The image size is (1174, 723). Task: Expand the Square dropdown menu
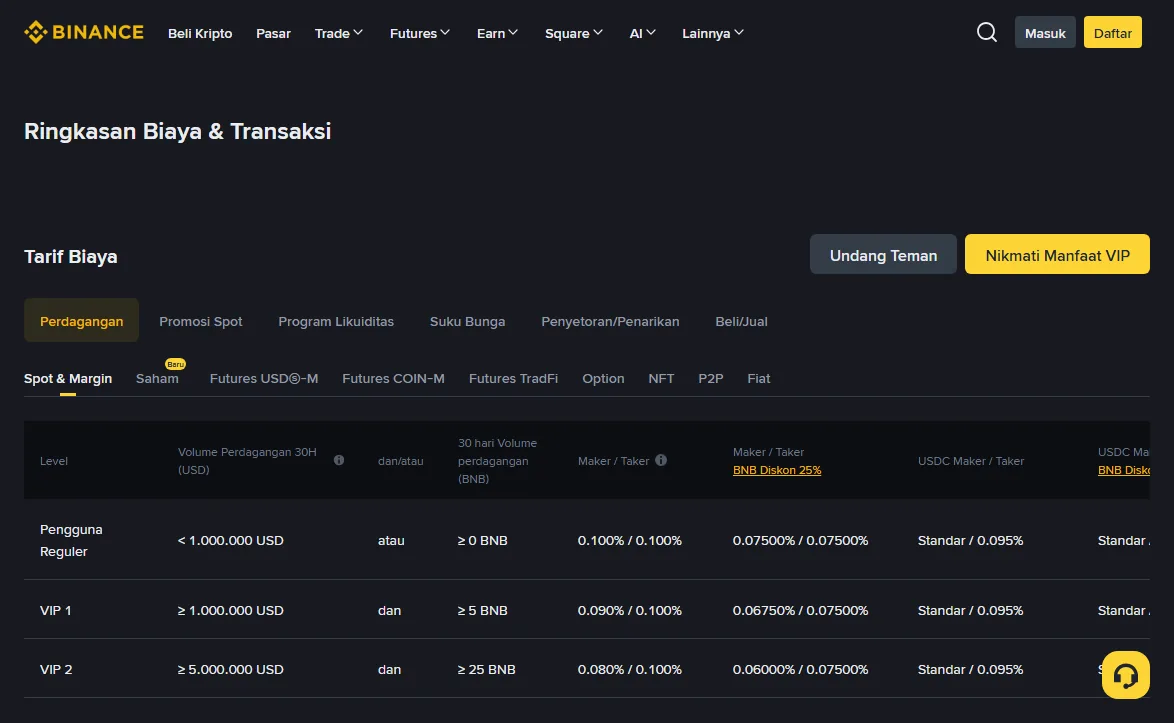(574, 33)
